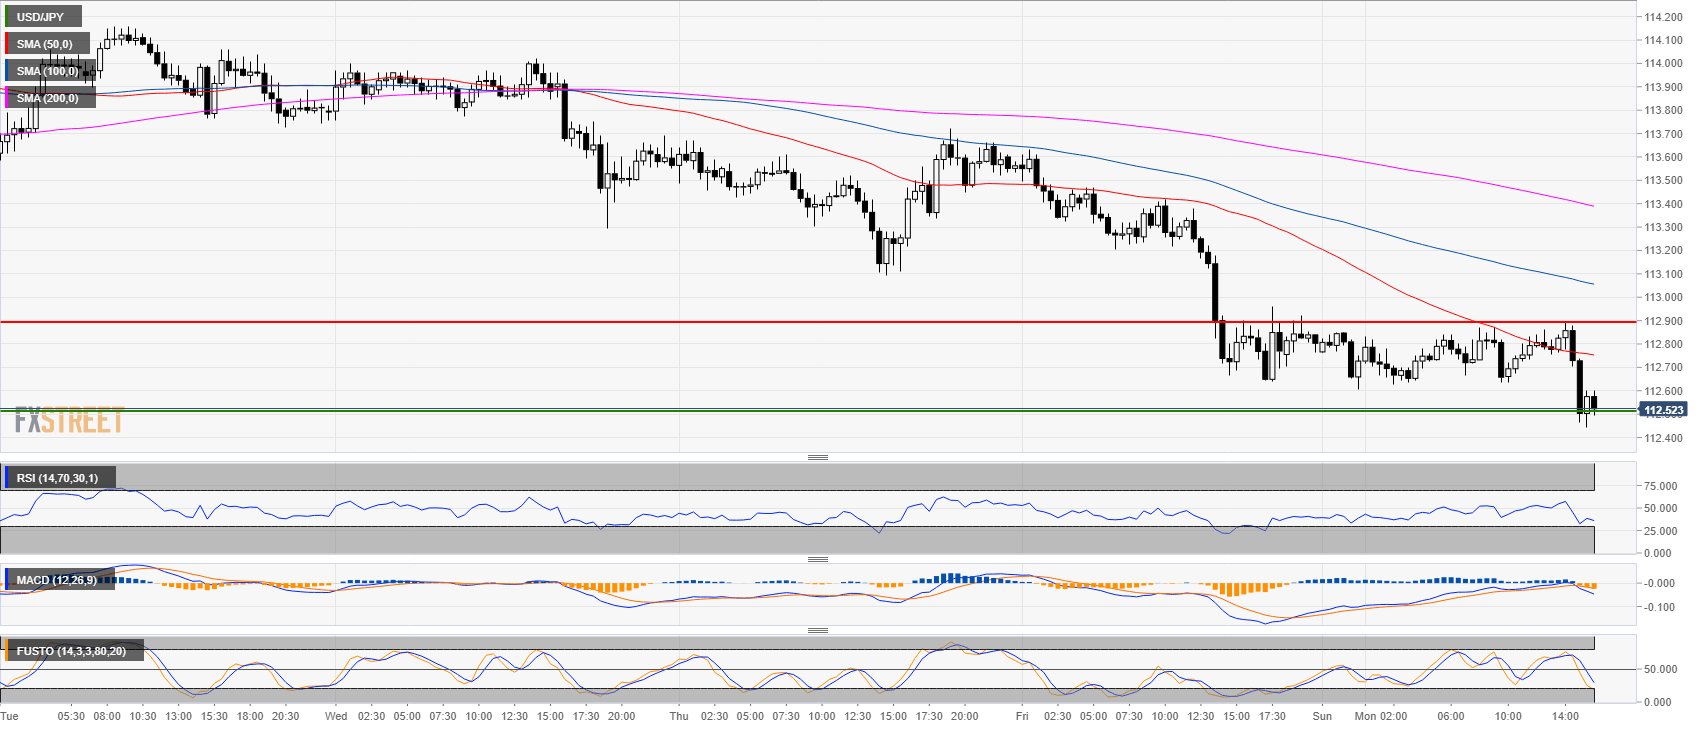Click the USD/JPY symbol legend label
Image resolution: width=1707 pixels, height=729 pixels.
tap(40, 17)
